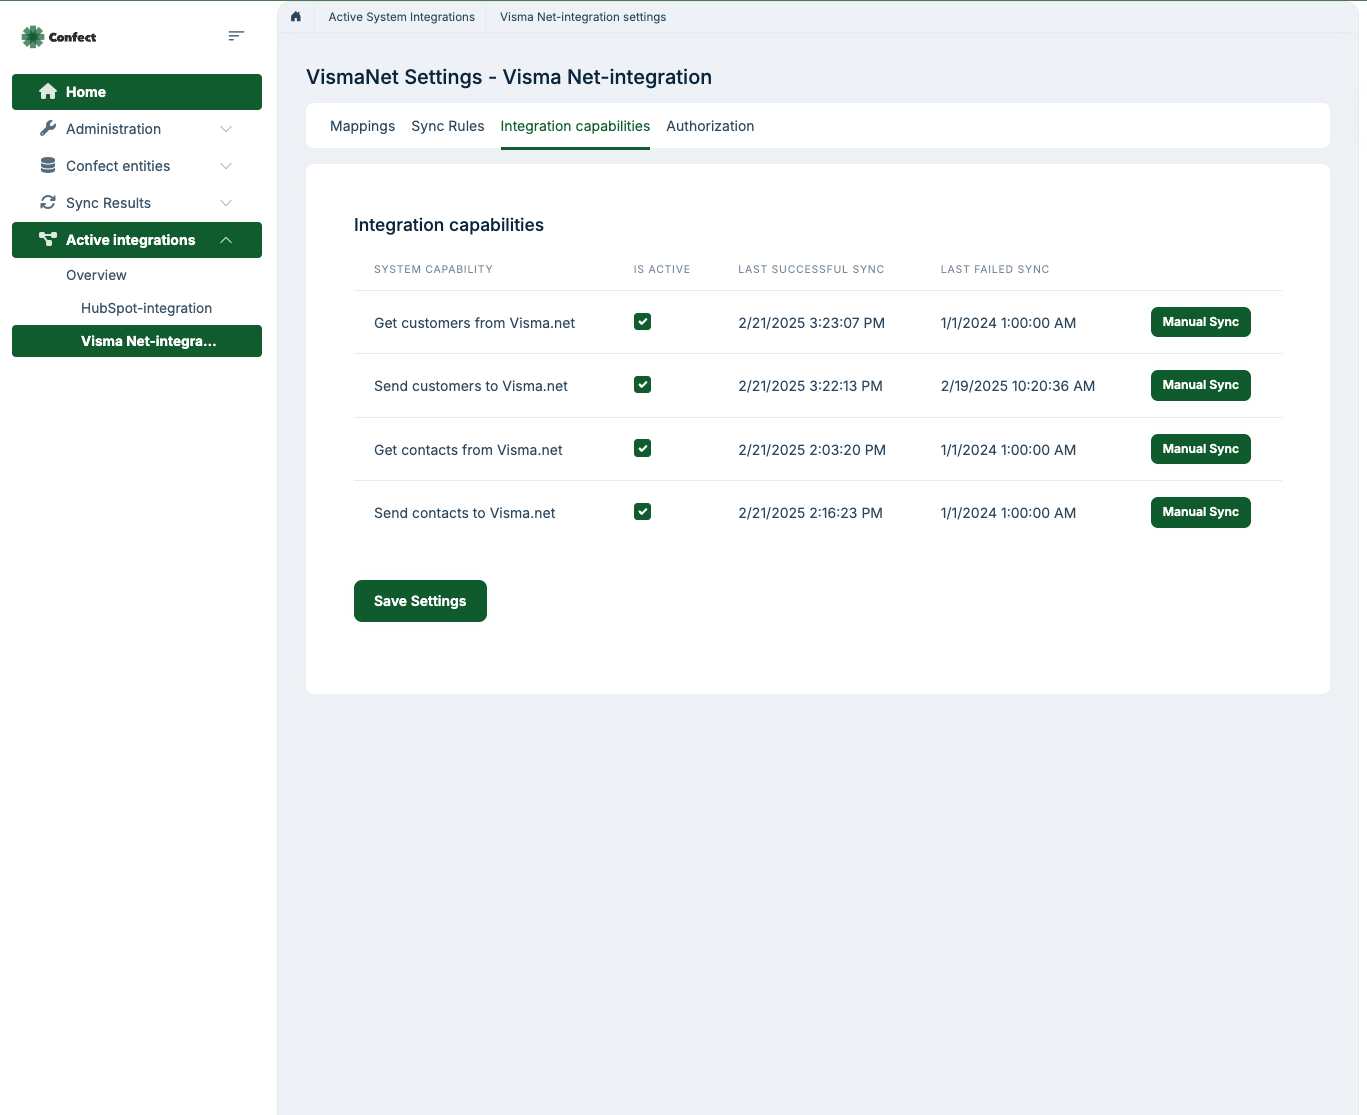
Task: Click the Confect logo icon
Action: pyautogui.click(x=33, y=37)
